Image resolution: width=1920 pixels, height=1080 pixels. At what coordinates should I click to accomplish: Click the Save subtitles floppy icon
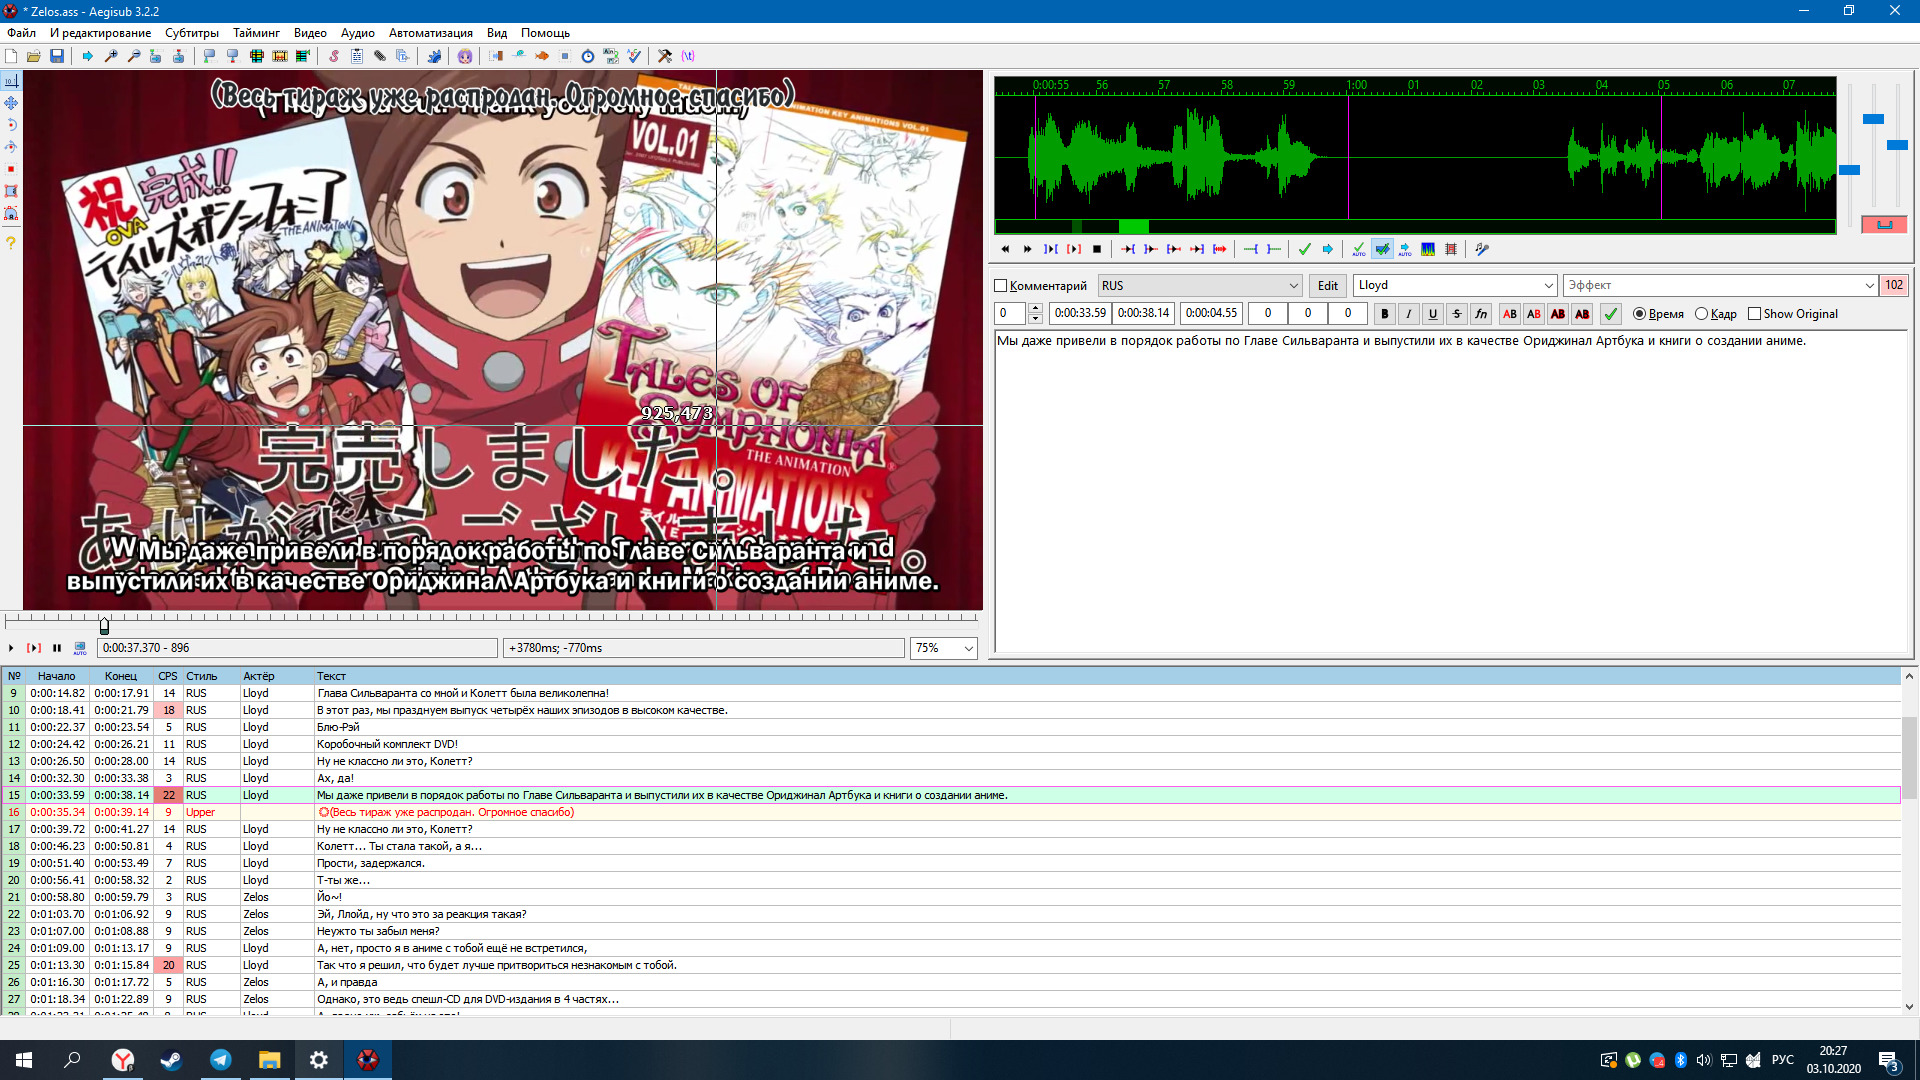point(57,56)
